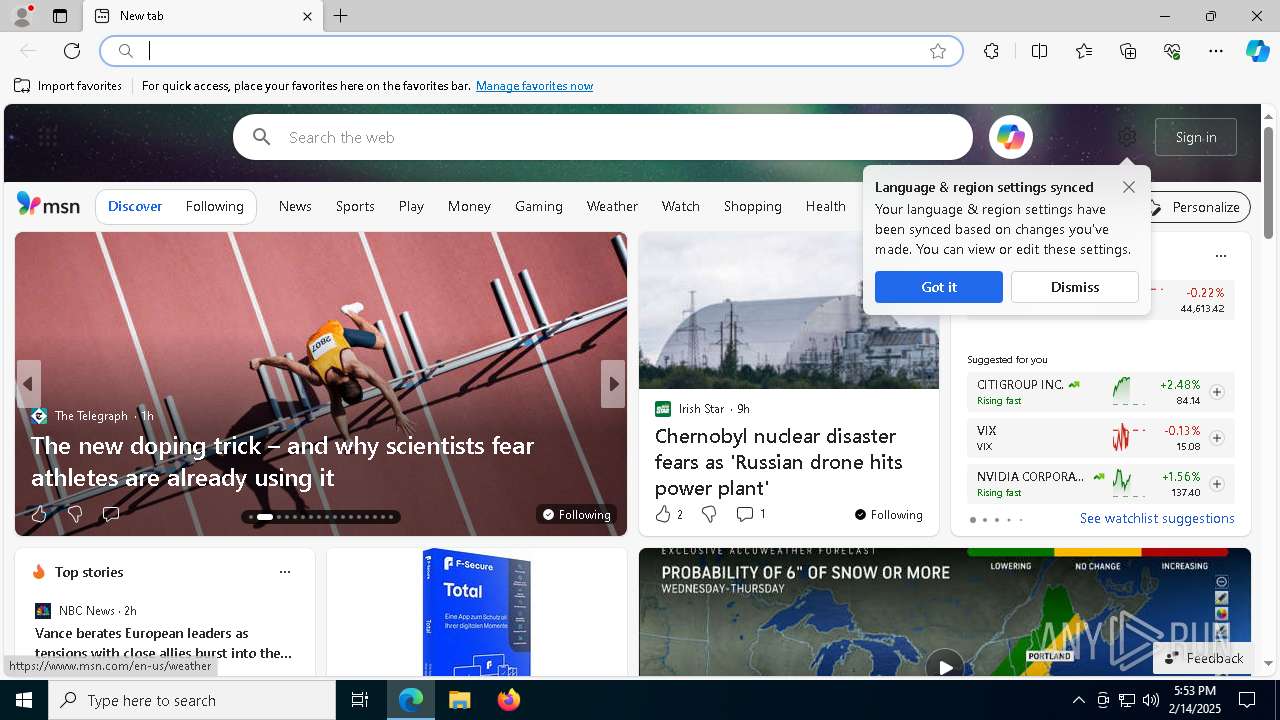
Task: Toggle split screen view
Action: coord(1039,51)
